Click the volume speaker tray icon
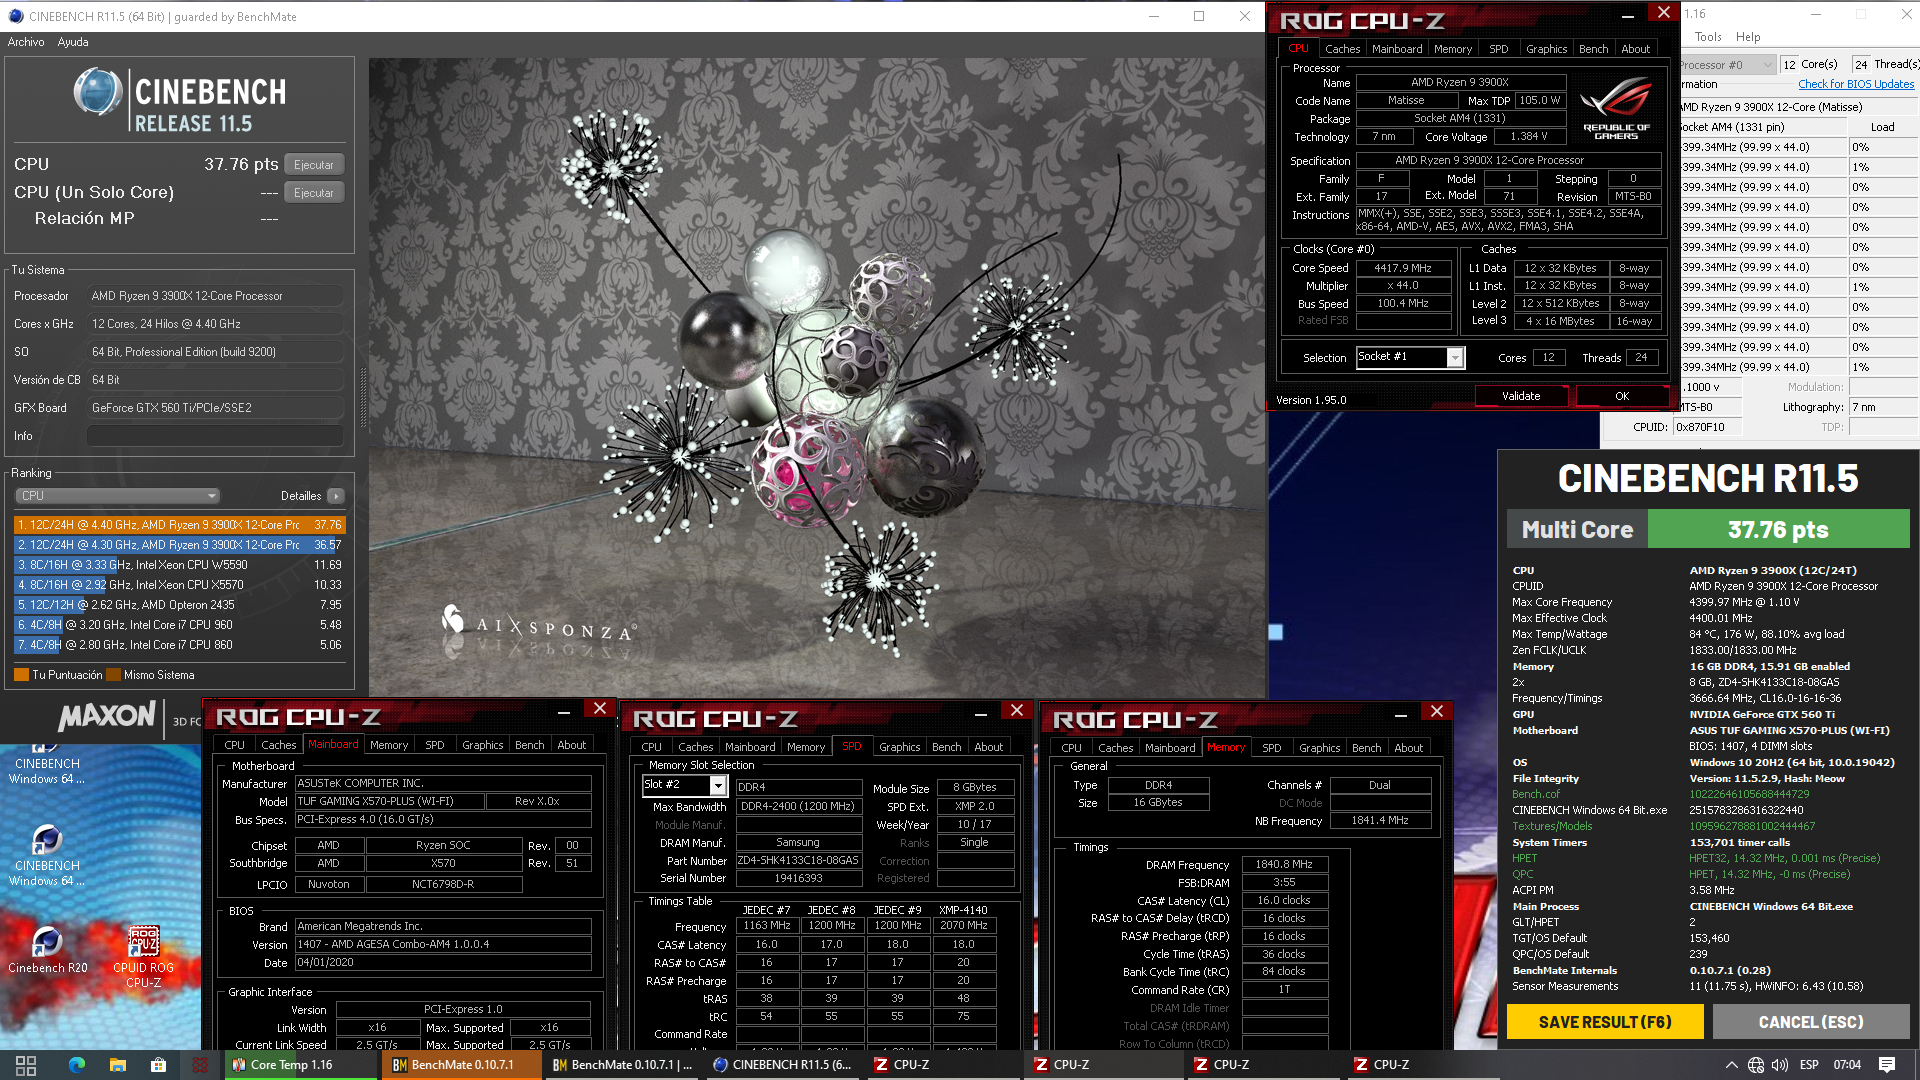1920x1080 pixels. point(1780,1065)
